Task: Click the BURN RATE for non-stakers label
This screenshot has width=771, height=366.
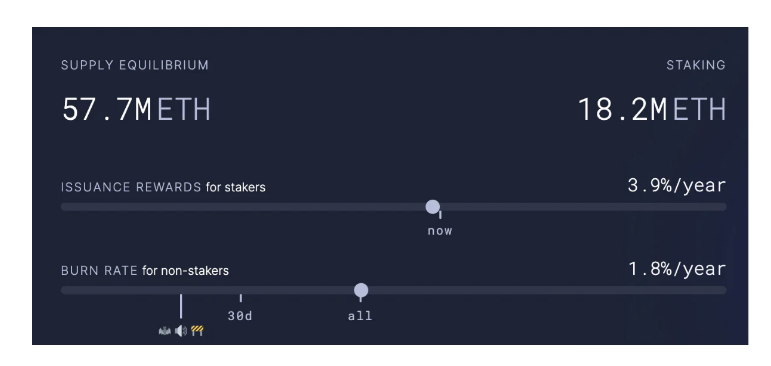Action: (x=145, y=271)
